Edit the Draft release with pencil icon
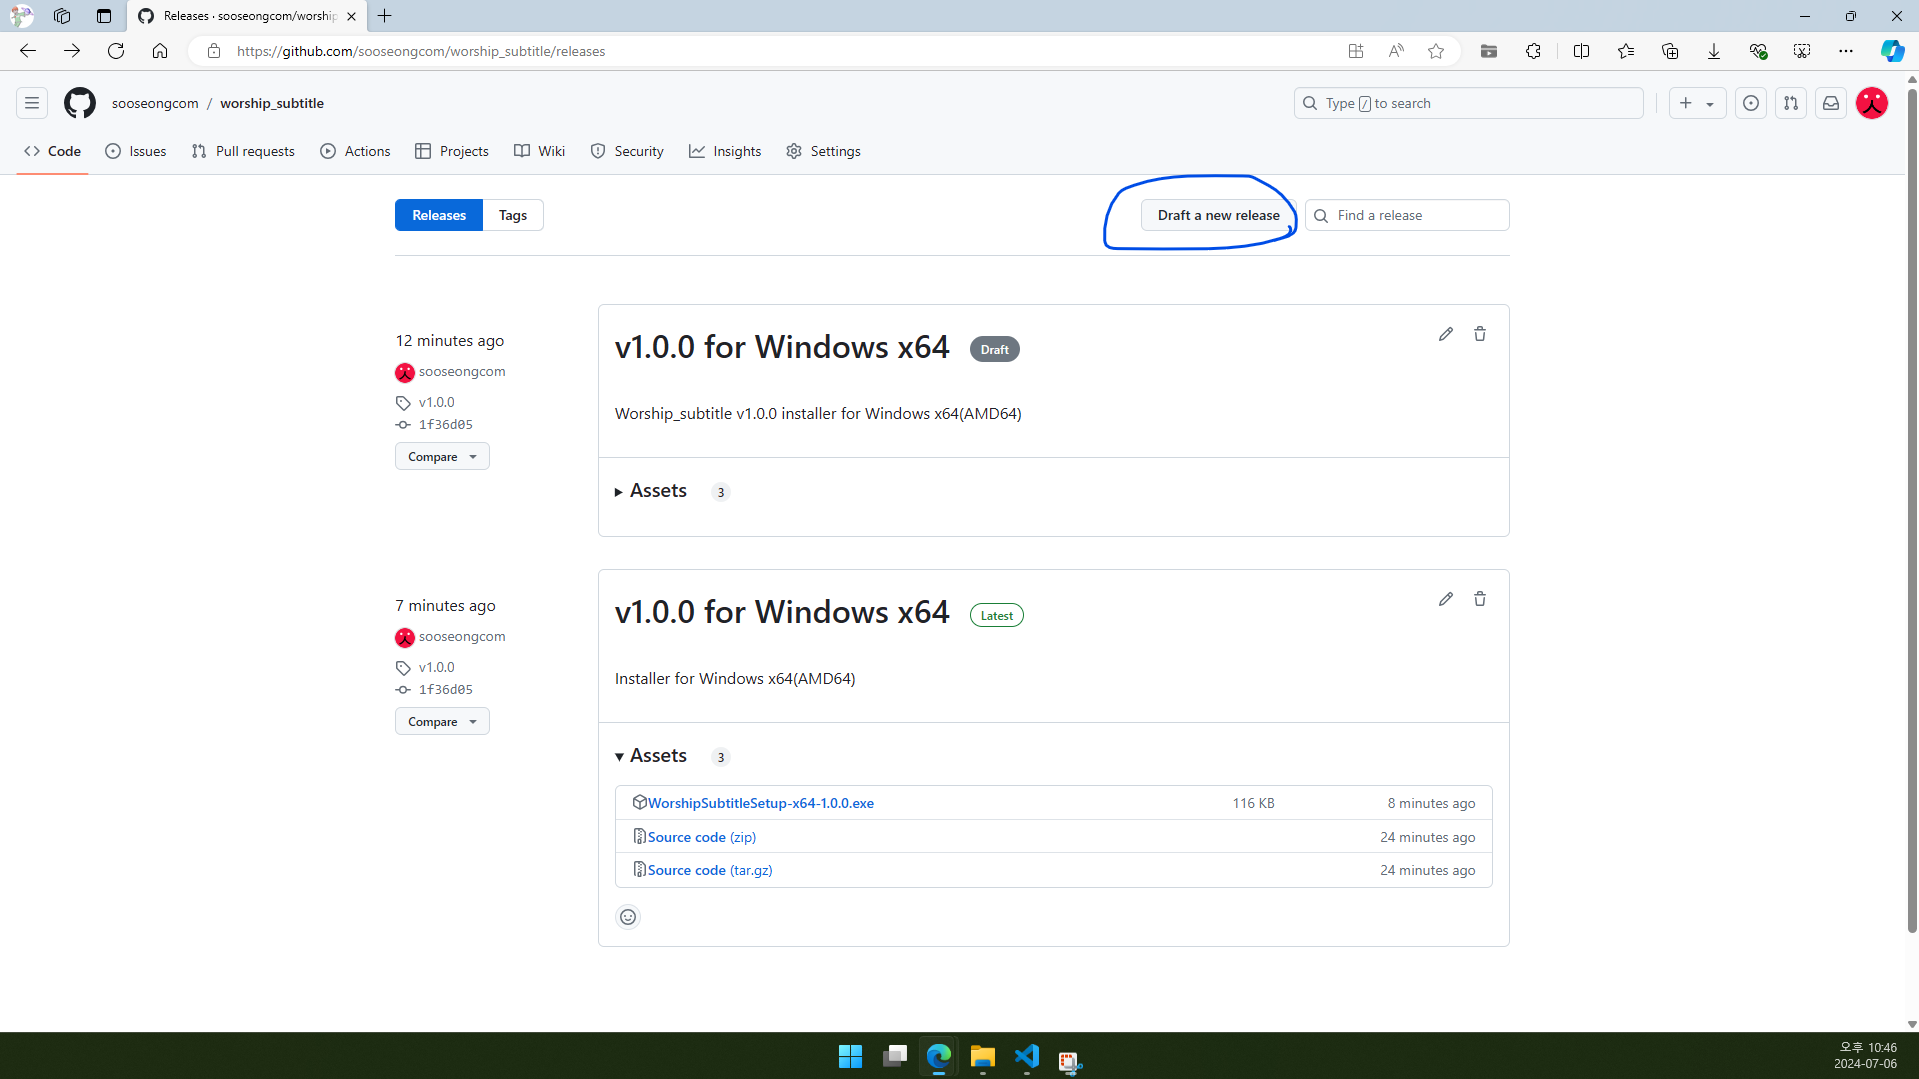The image size is (1919, 1079). [x=1446, y=334]
